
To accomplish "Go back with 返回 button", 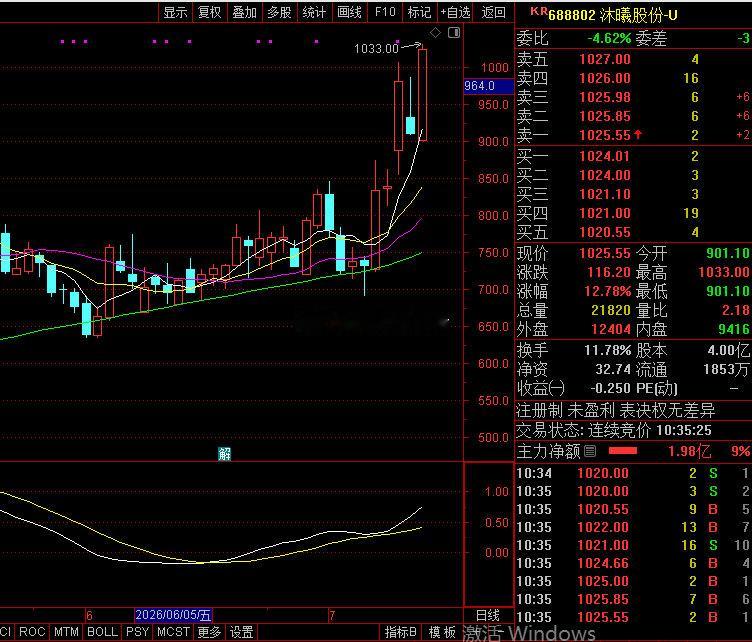I will [494, 12].
